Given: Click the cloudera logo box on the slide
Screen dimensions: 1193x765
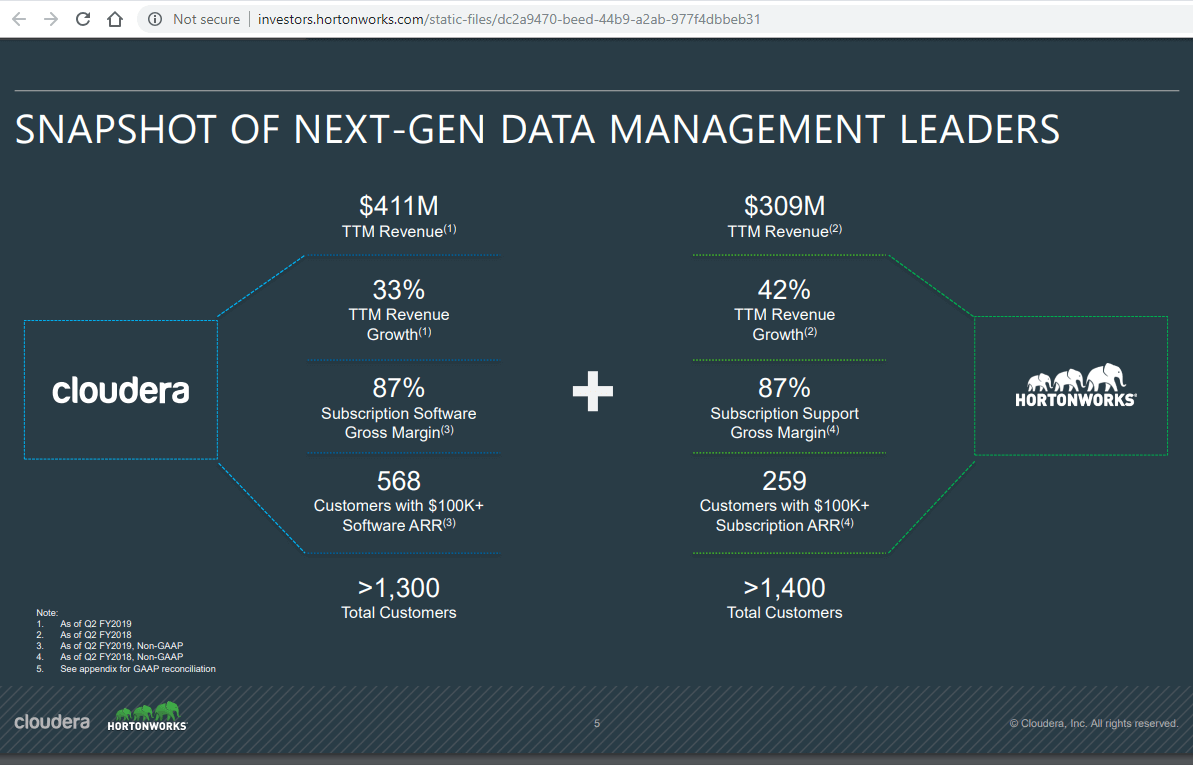Looking at the screenshot, I should click(120, 389).
